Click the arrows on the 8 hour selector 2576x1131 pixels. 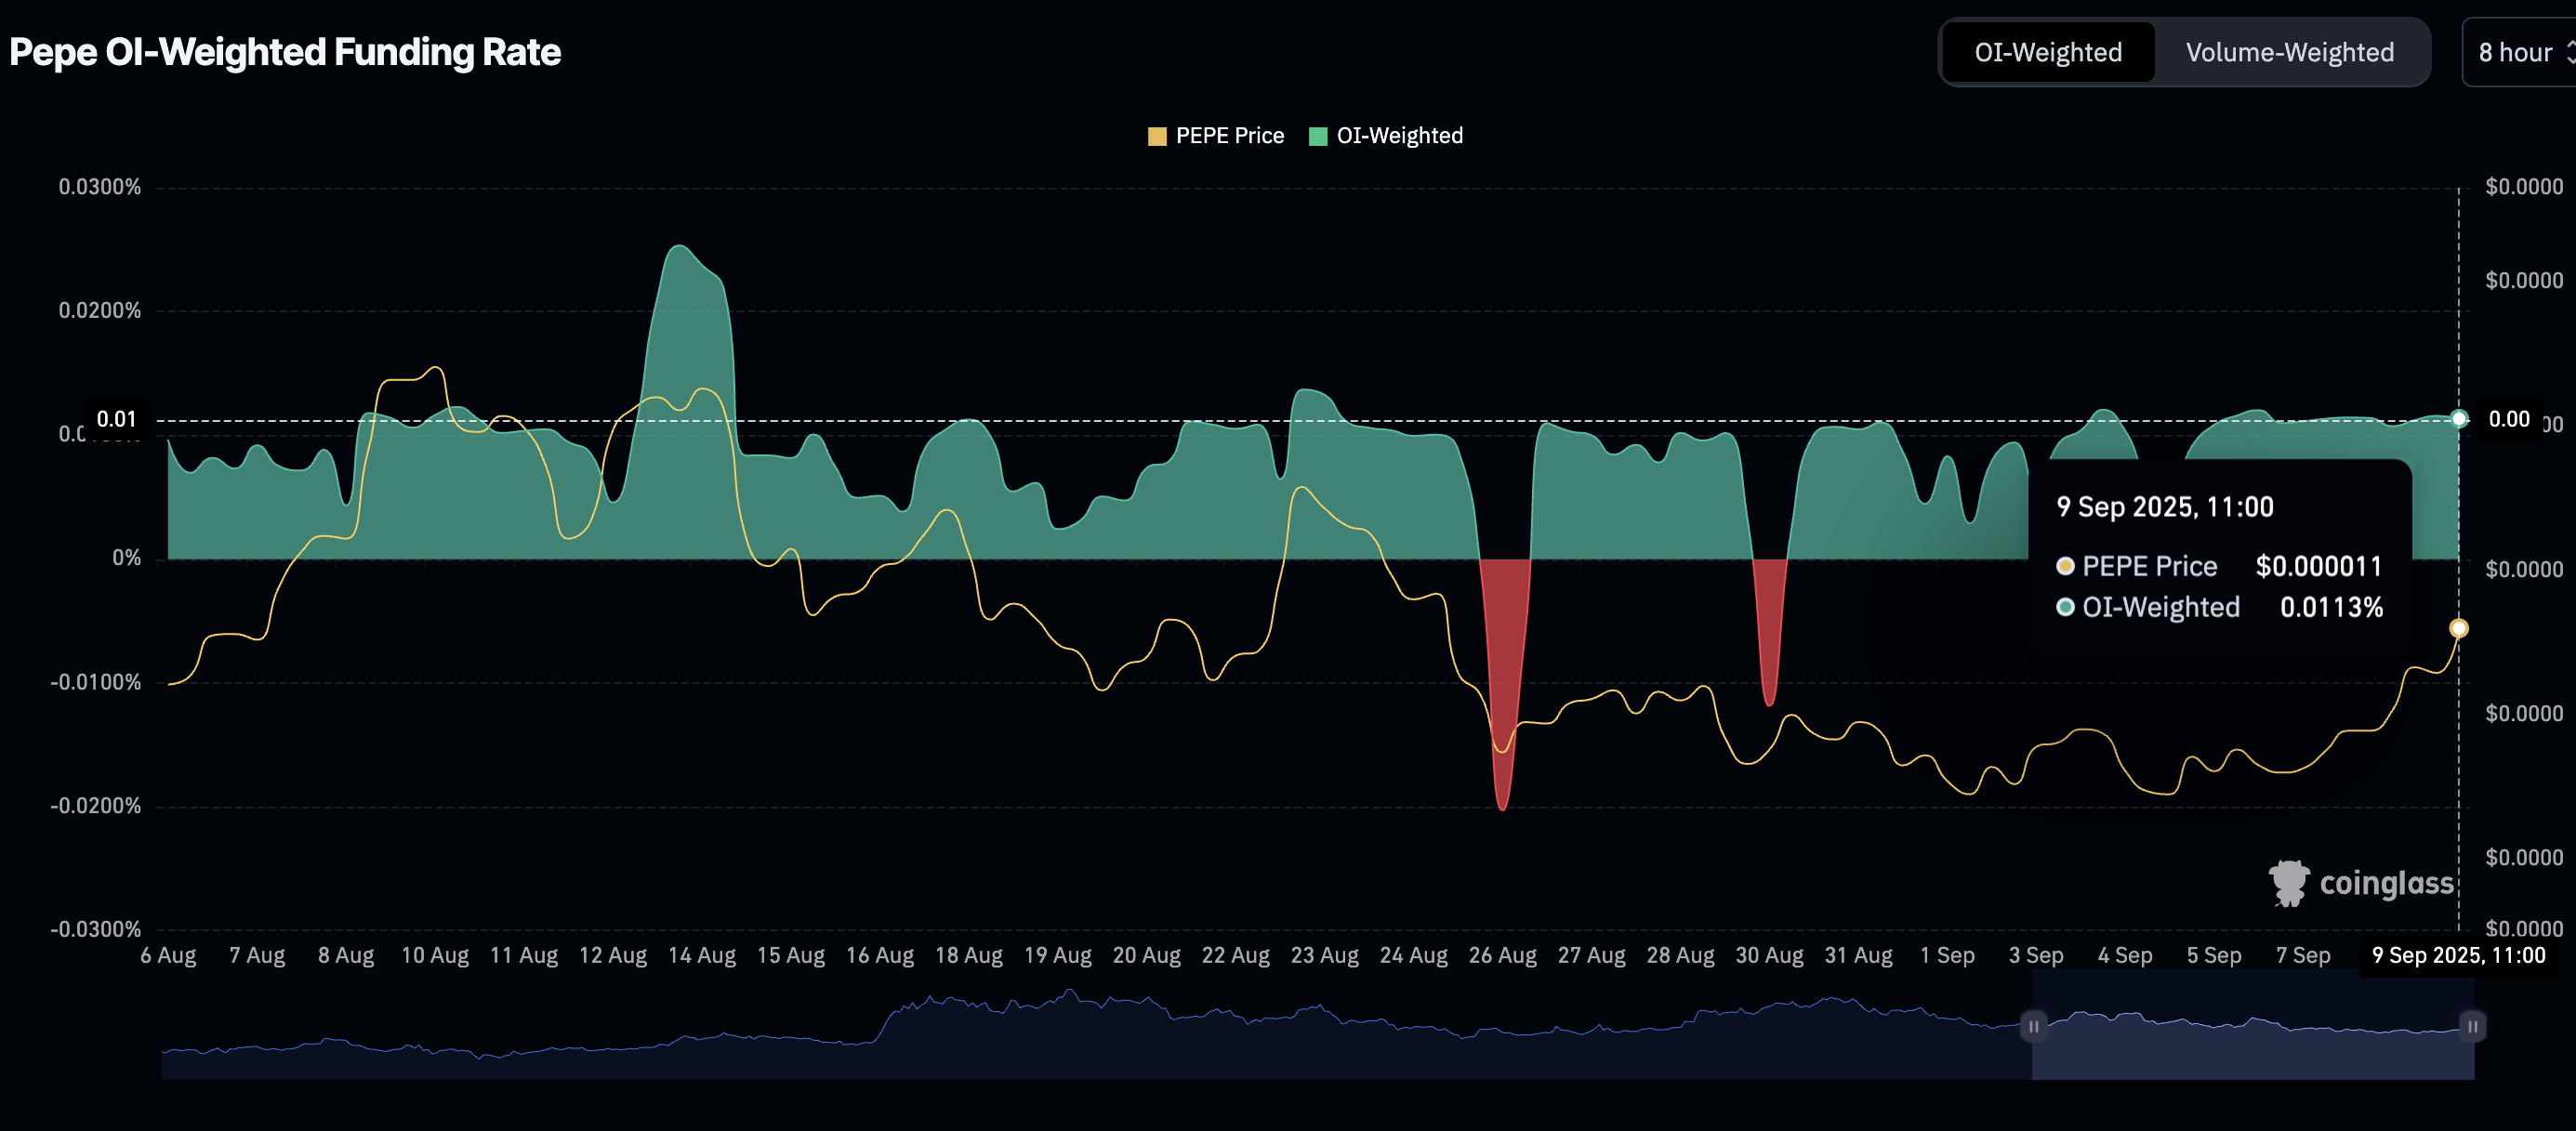pyautogui.click(x=2570, y=52)
